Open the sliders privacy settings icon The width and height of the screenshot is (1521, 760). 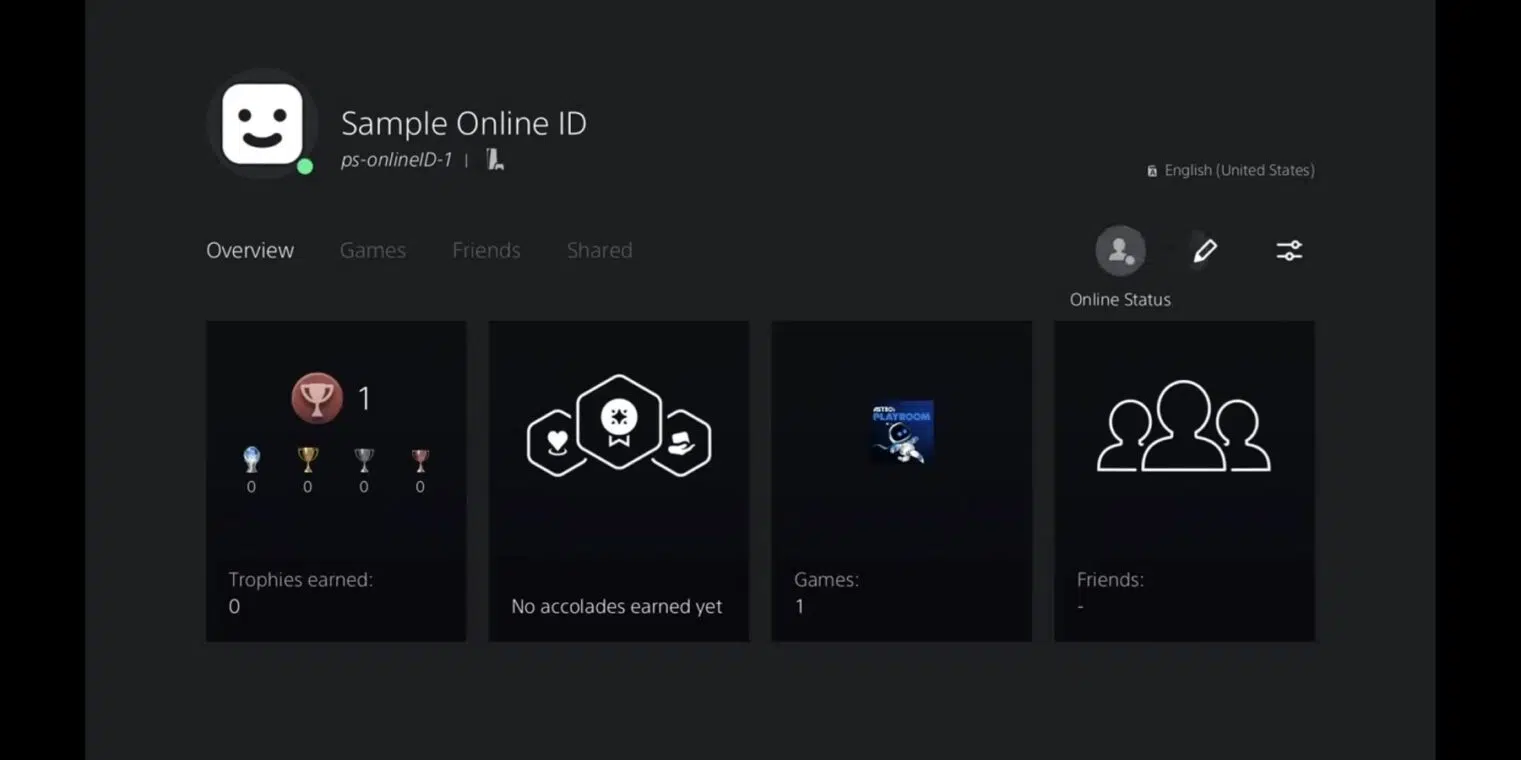click(x=1289, y=250)
